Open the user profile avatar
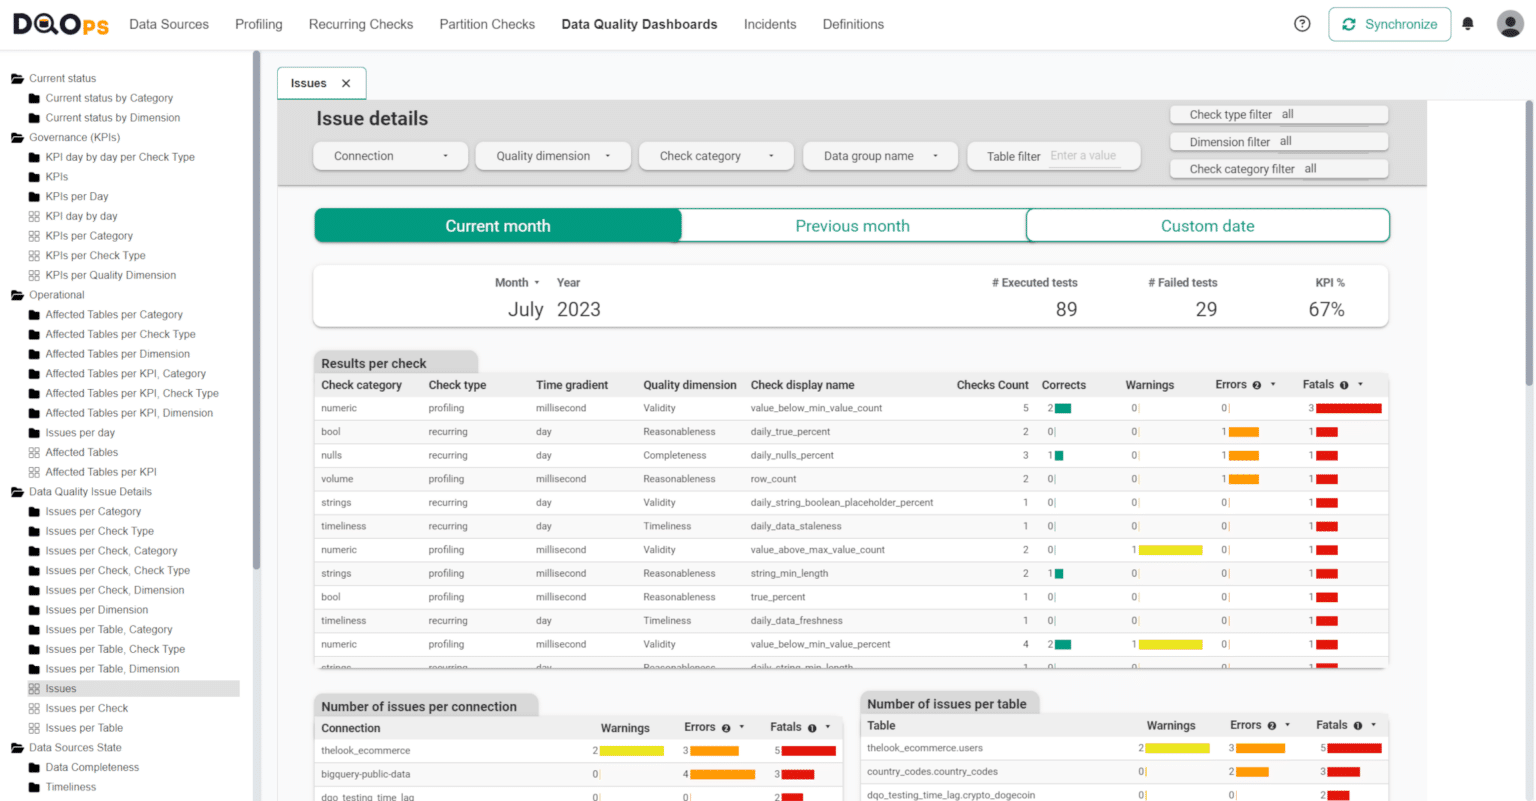Viewport: 1536px width, 801px height. coord(1509,23)
